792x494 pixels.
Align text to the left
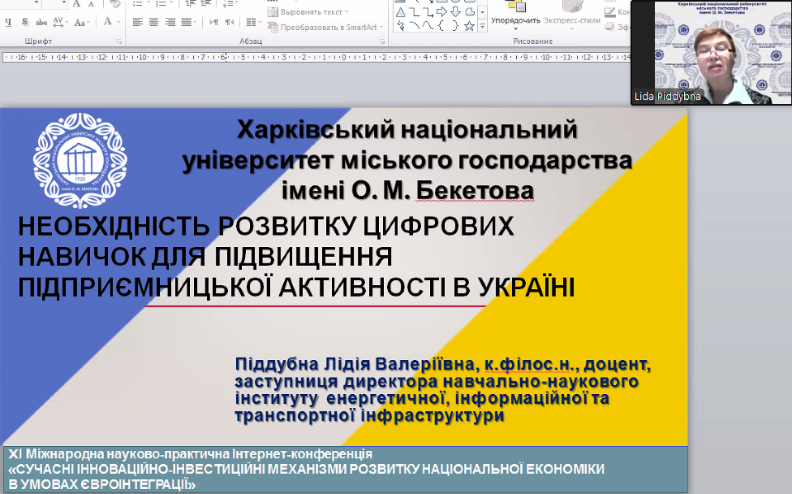[x=137, y=22]
